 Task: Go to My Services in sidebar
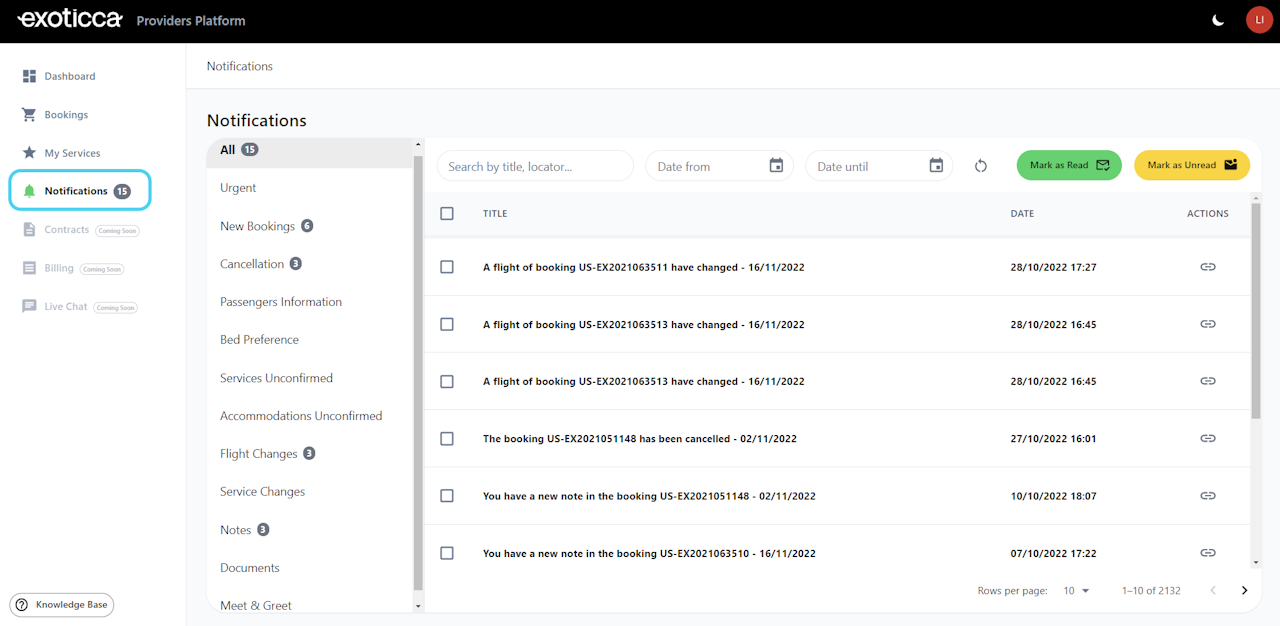72,153
